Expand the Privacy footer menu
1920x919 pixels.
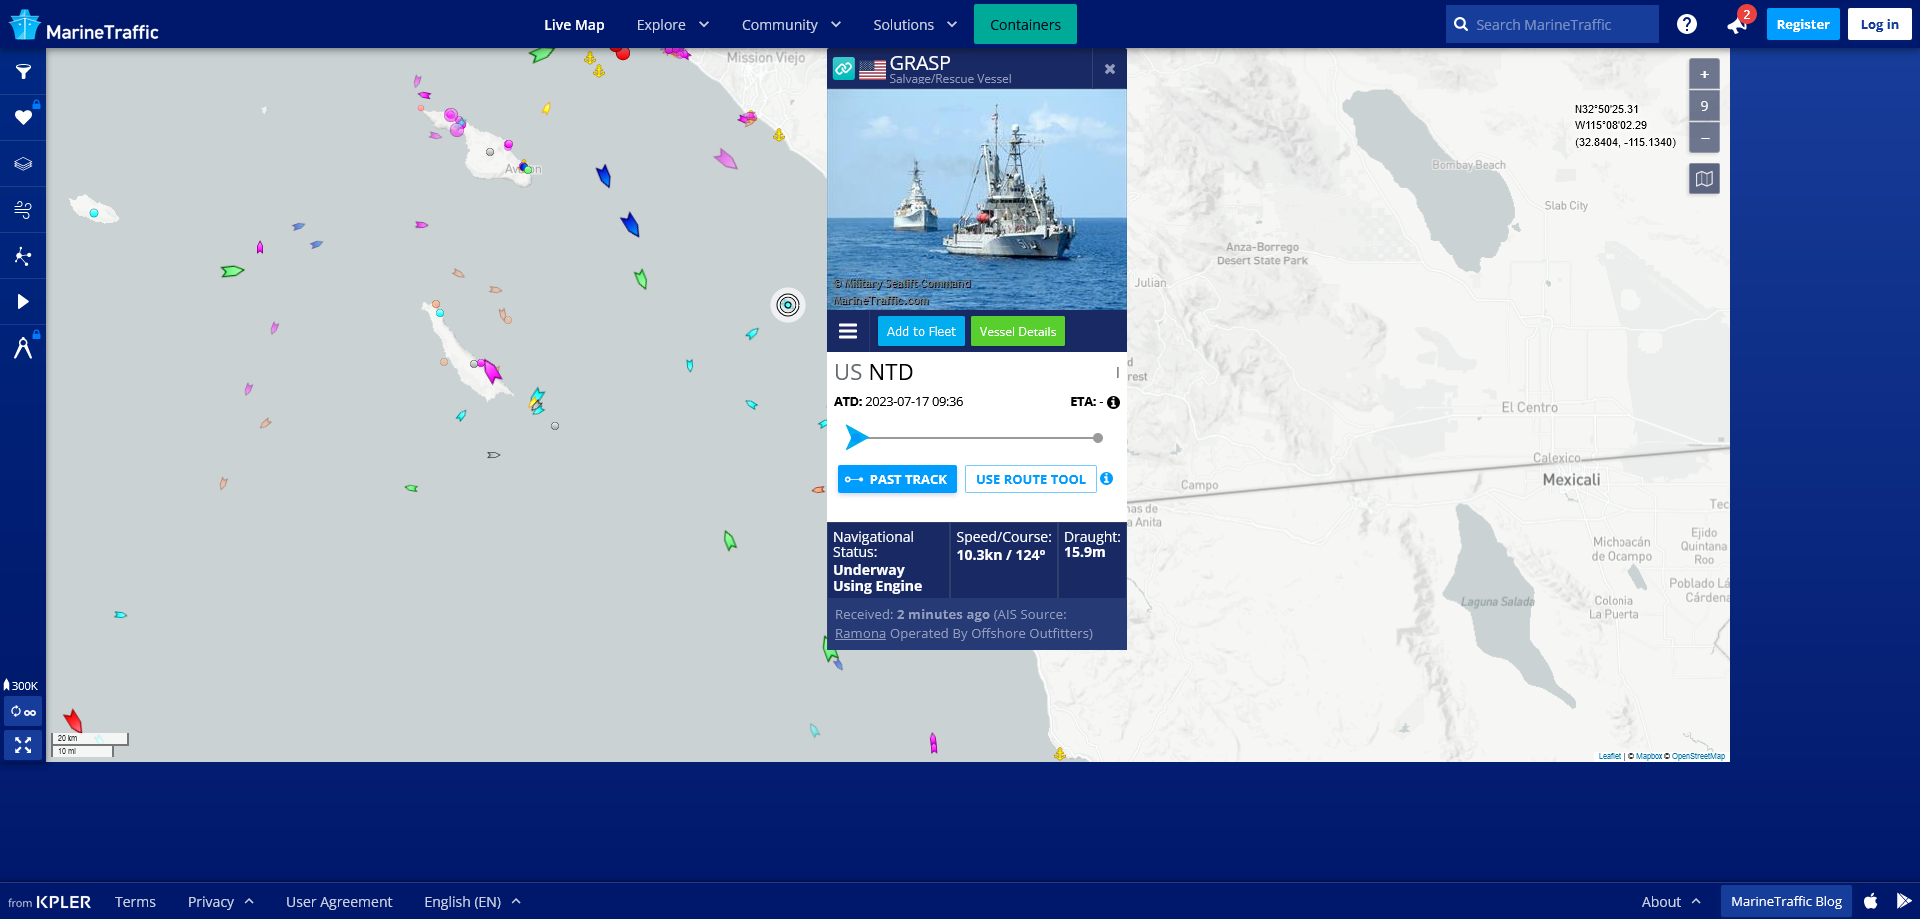tap(220, 902)
